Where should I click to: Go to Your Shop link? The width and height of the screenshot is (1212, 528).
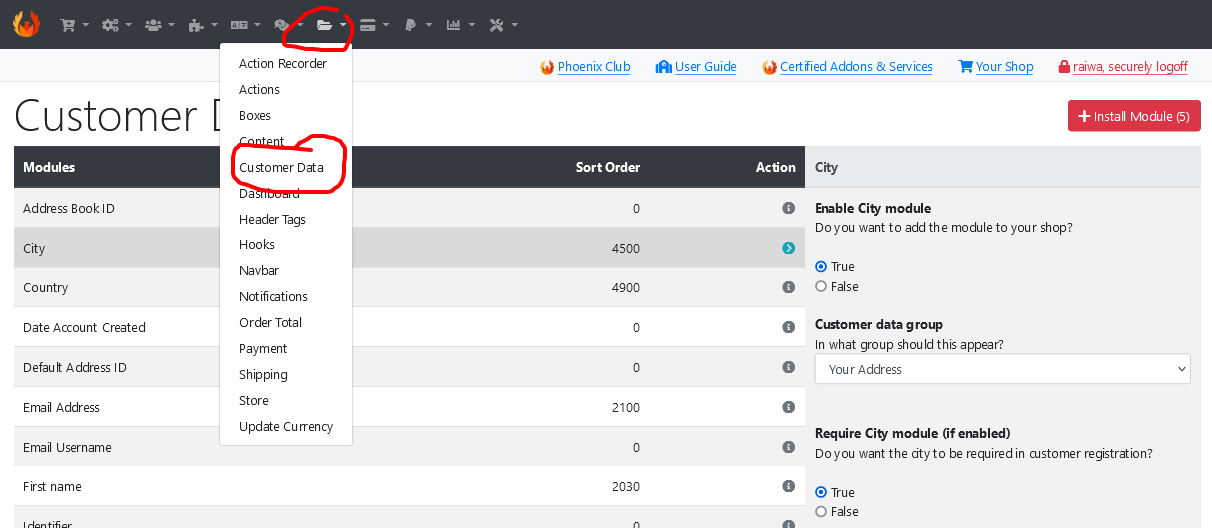pos(996,67)
